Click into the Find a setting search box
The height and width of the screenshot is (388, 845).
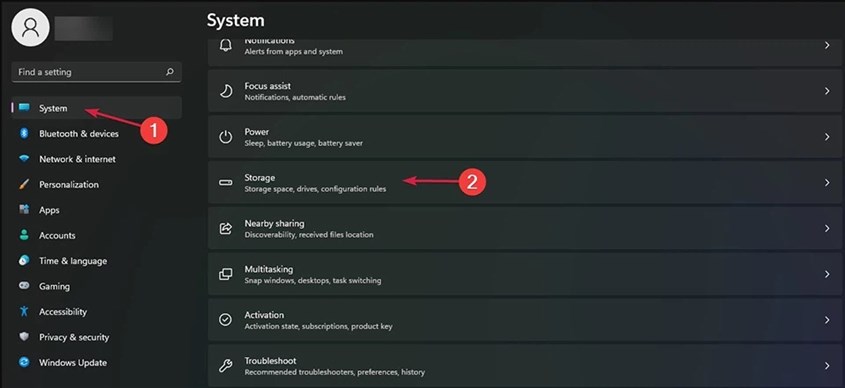click(x=96, y=72)
